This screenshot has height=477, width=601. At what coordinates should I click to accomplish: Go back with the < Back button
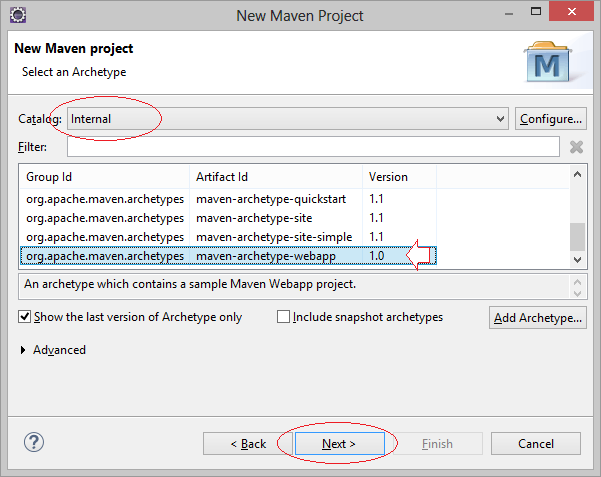pyautogui.click(x=248, y=444)
